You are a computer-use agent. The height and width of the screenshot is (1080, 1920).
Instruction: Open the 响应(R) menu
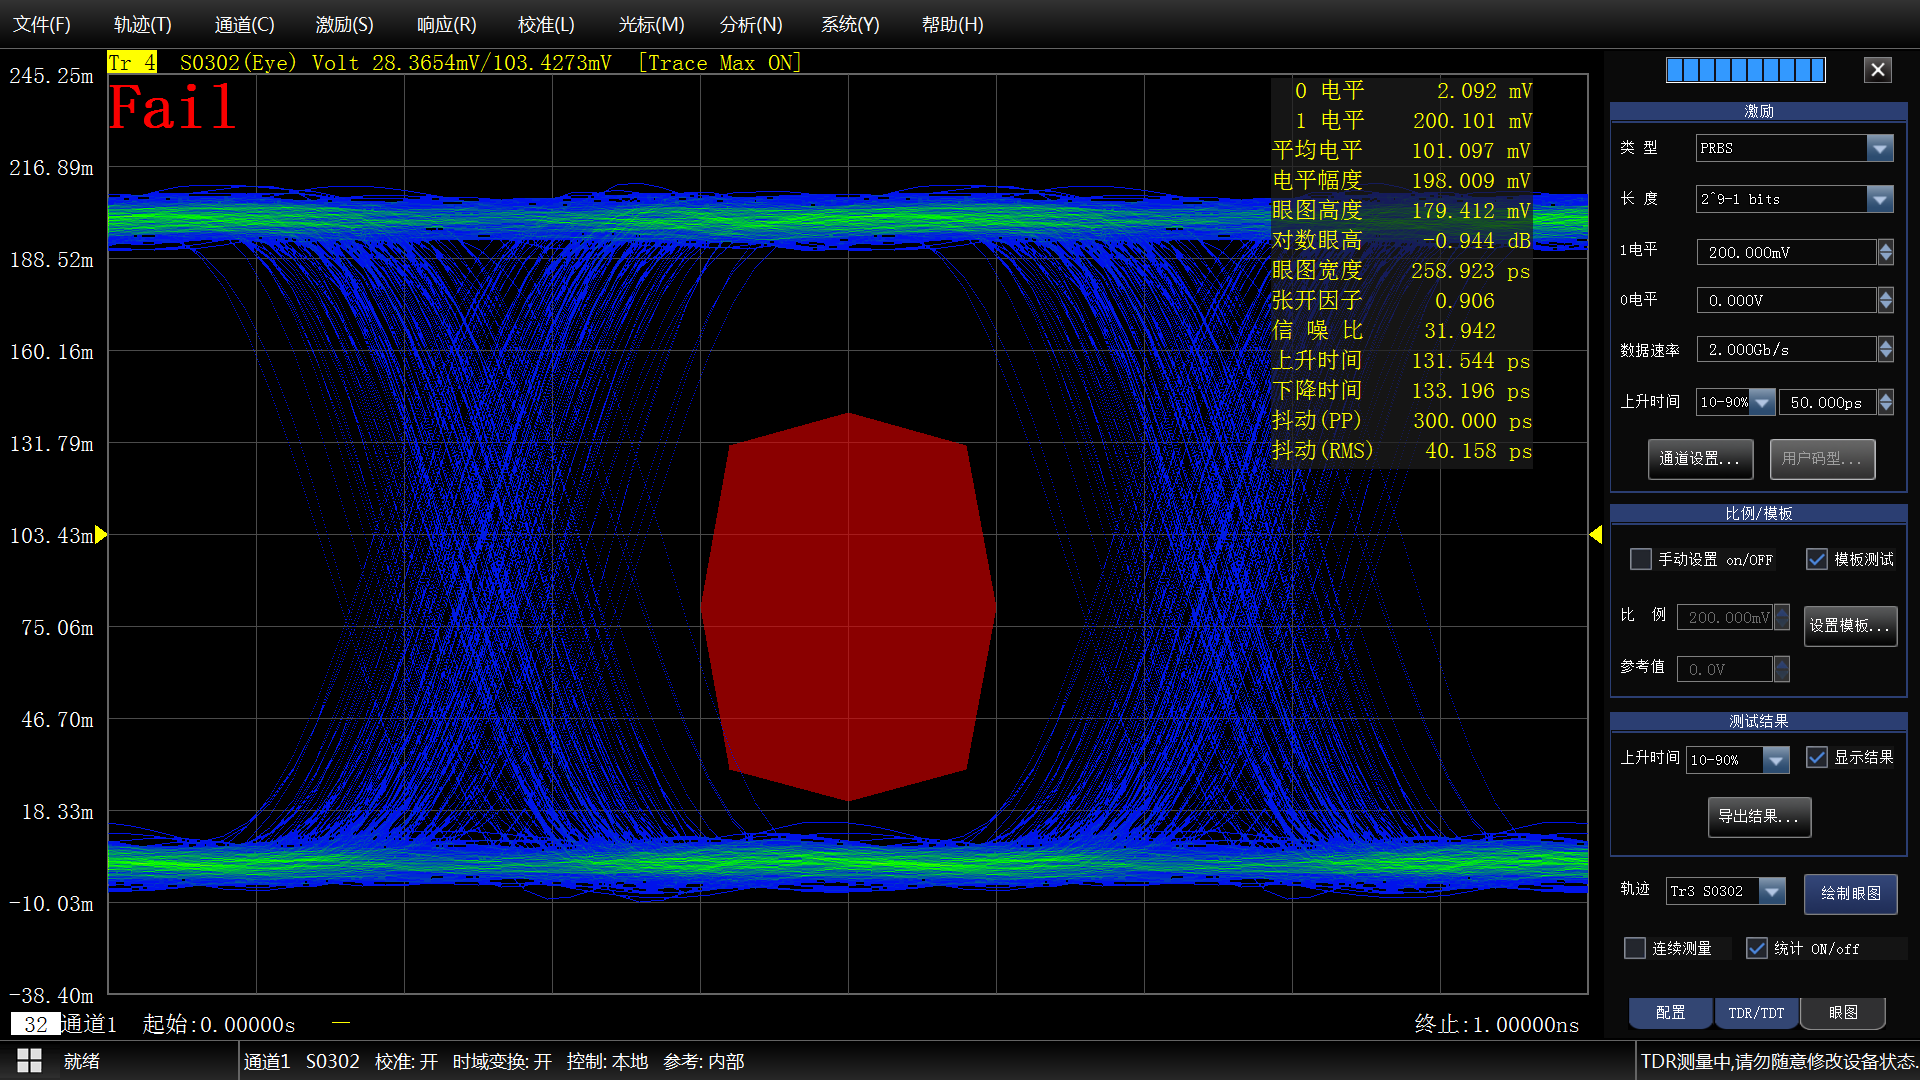point(447,24)
